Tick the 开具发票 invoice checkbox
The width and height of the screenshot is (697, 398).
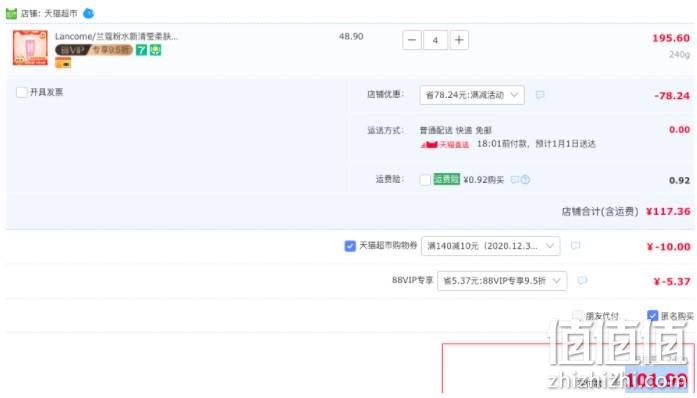click(x=21, y=92)
